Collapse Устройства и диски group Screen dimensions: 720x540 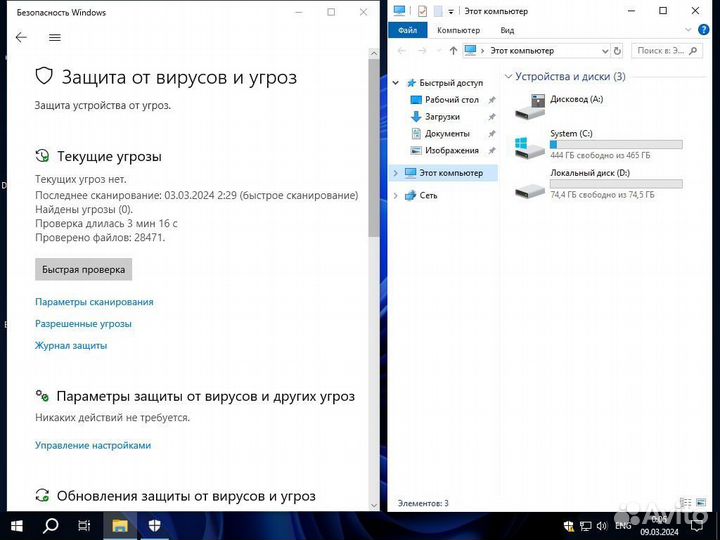[x=508, y=76]
